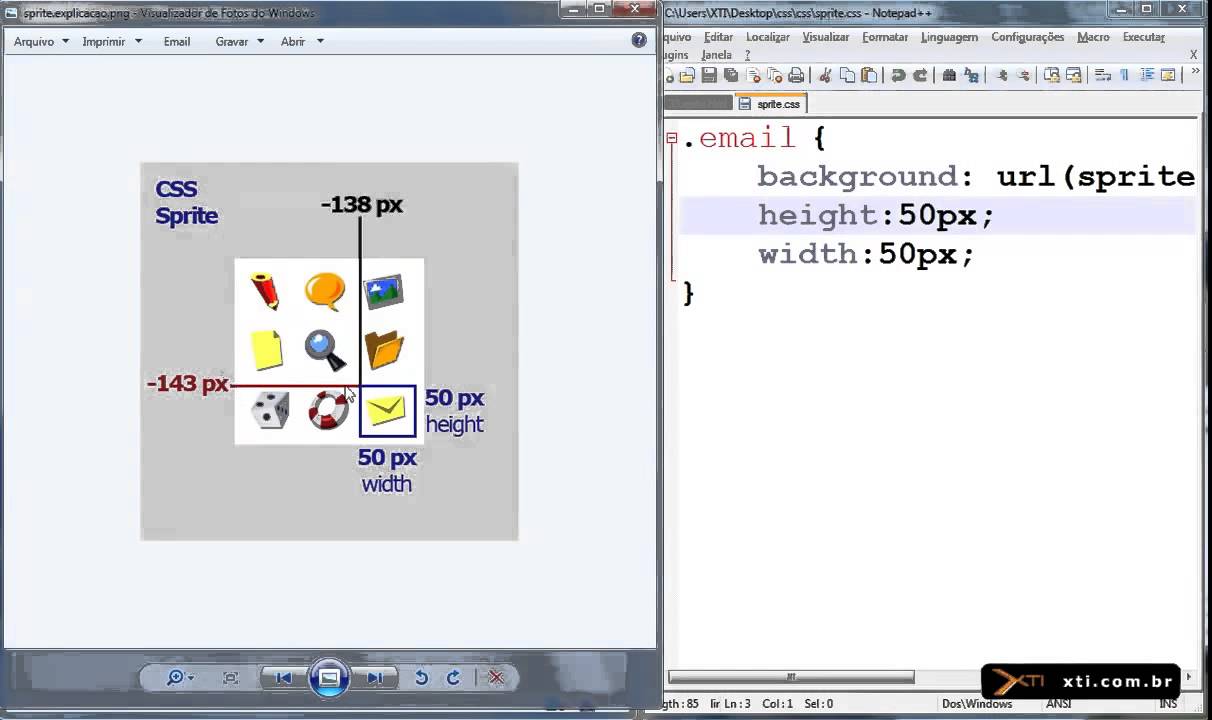Open the Formatar menu

pyautogui.click(x=885, y=37)
